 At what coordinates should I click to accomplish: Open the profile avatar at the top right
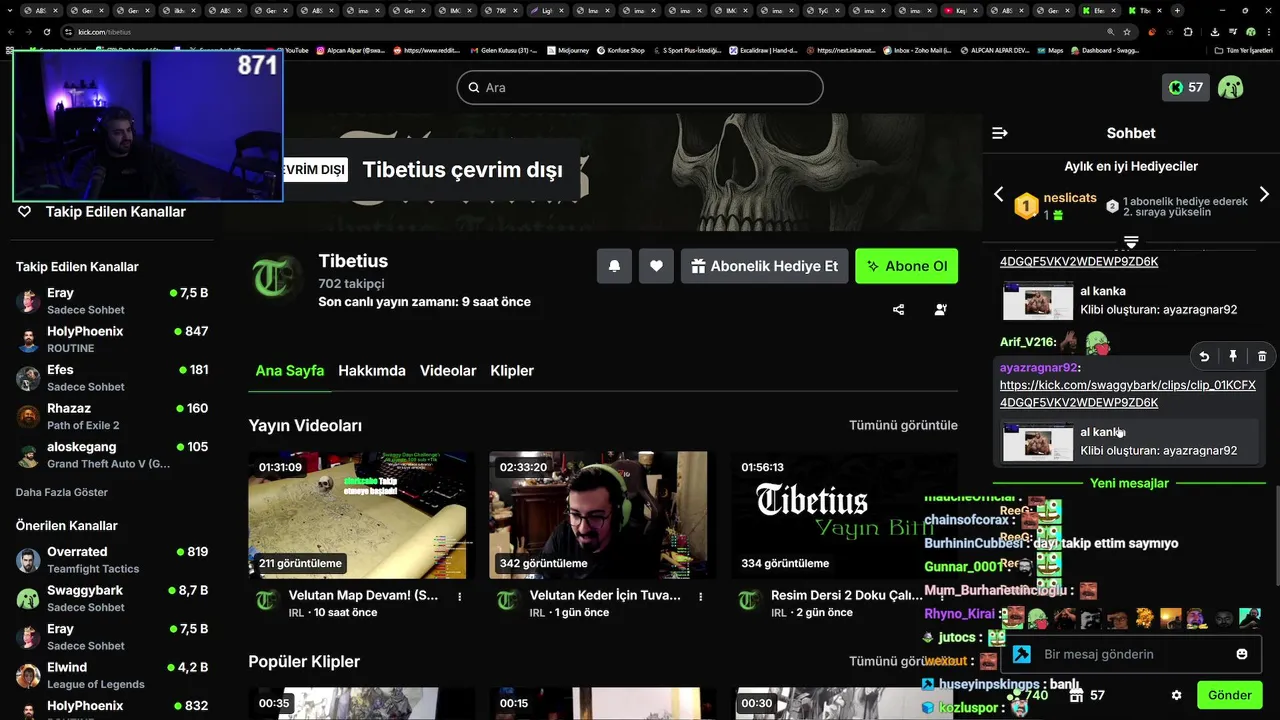pos(1231,87)
